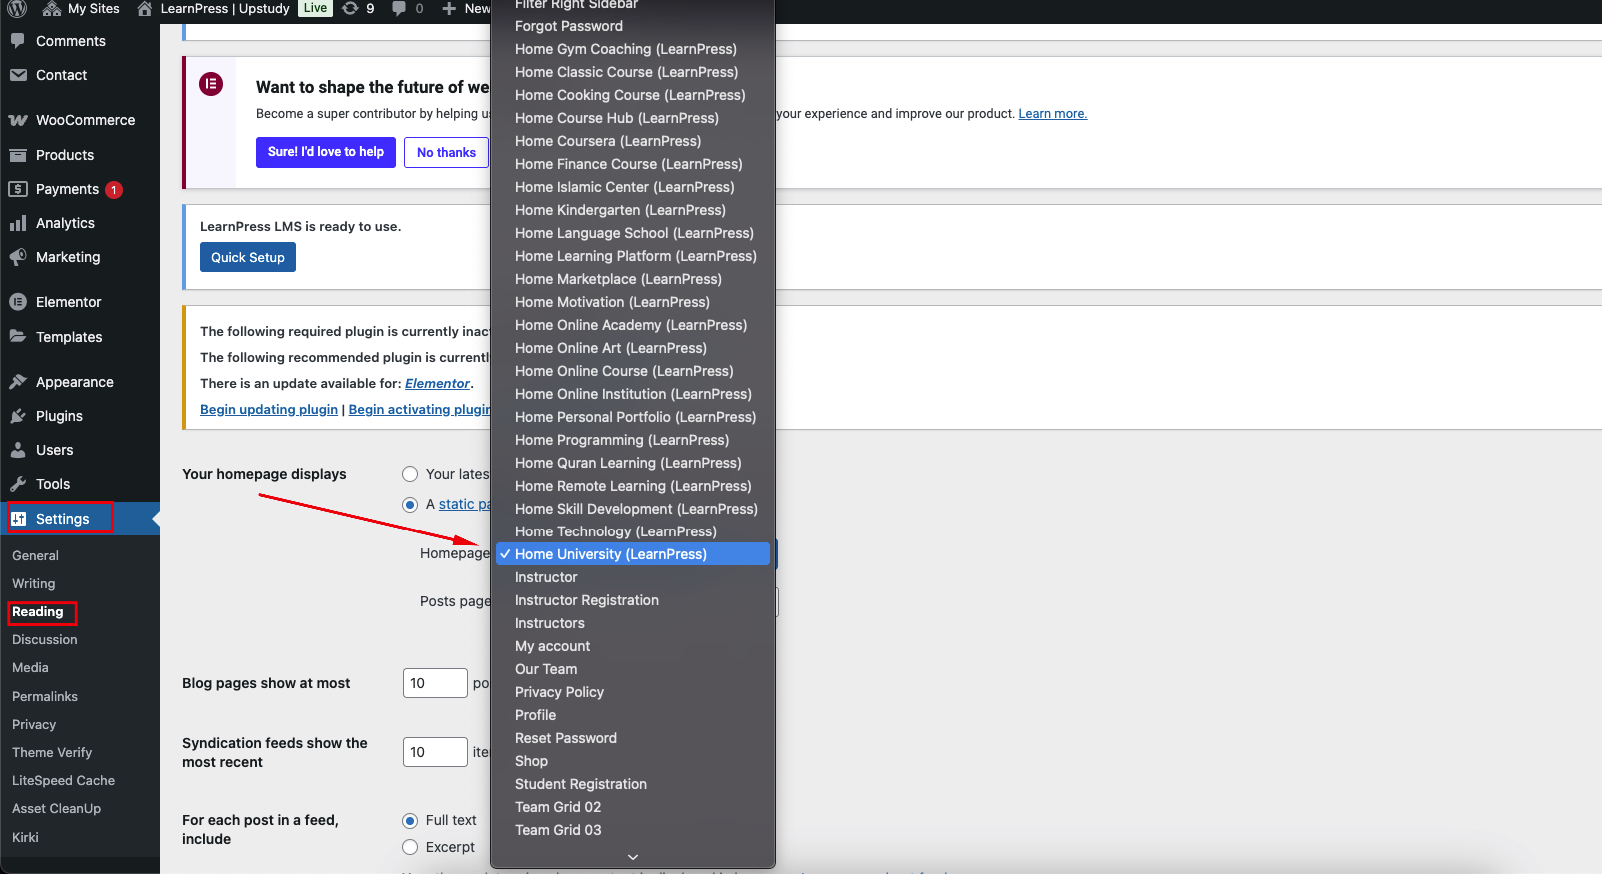Choose Home University (LearnPress) selected option
This screenshot has width=1602, height=874.
pyautogui.click(x=634, y=554)
